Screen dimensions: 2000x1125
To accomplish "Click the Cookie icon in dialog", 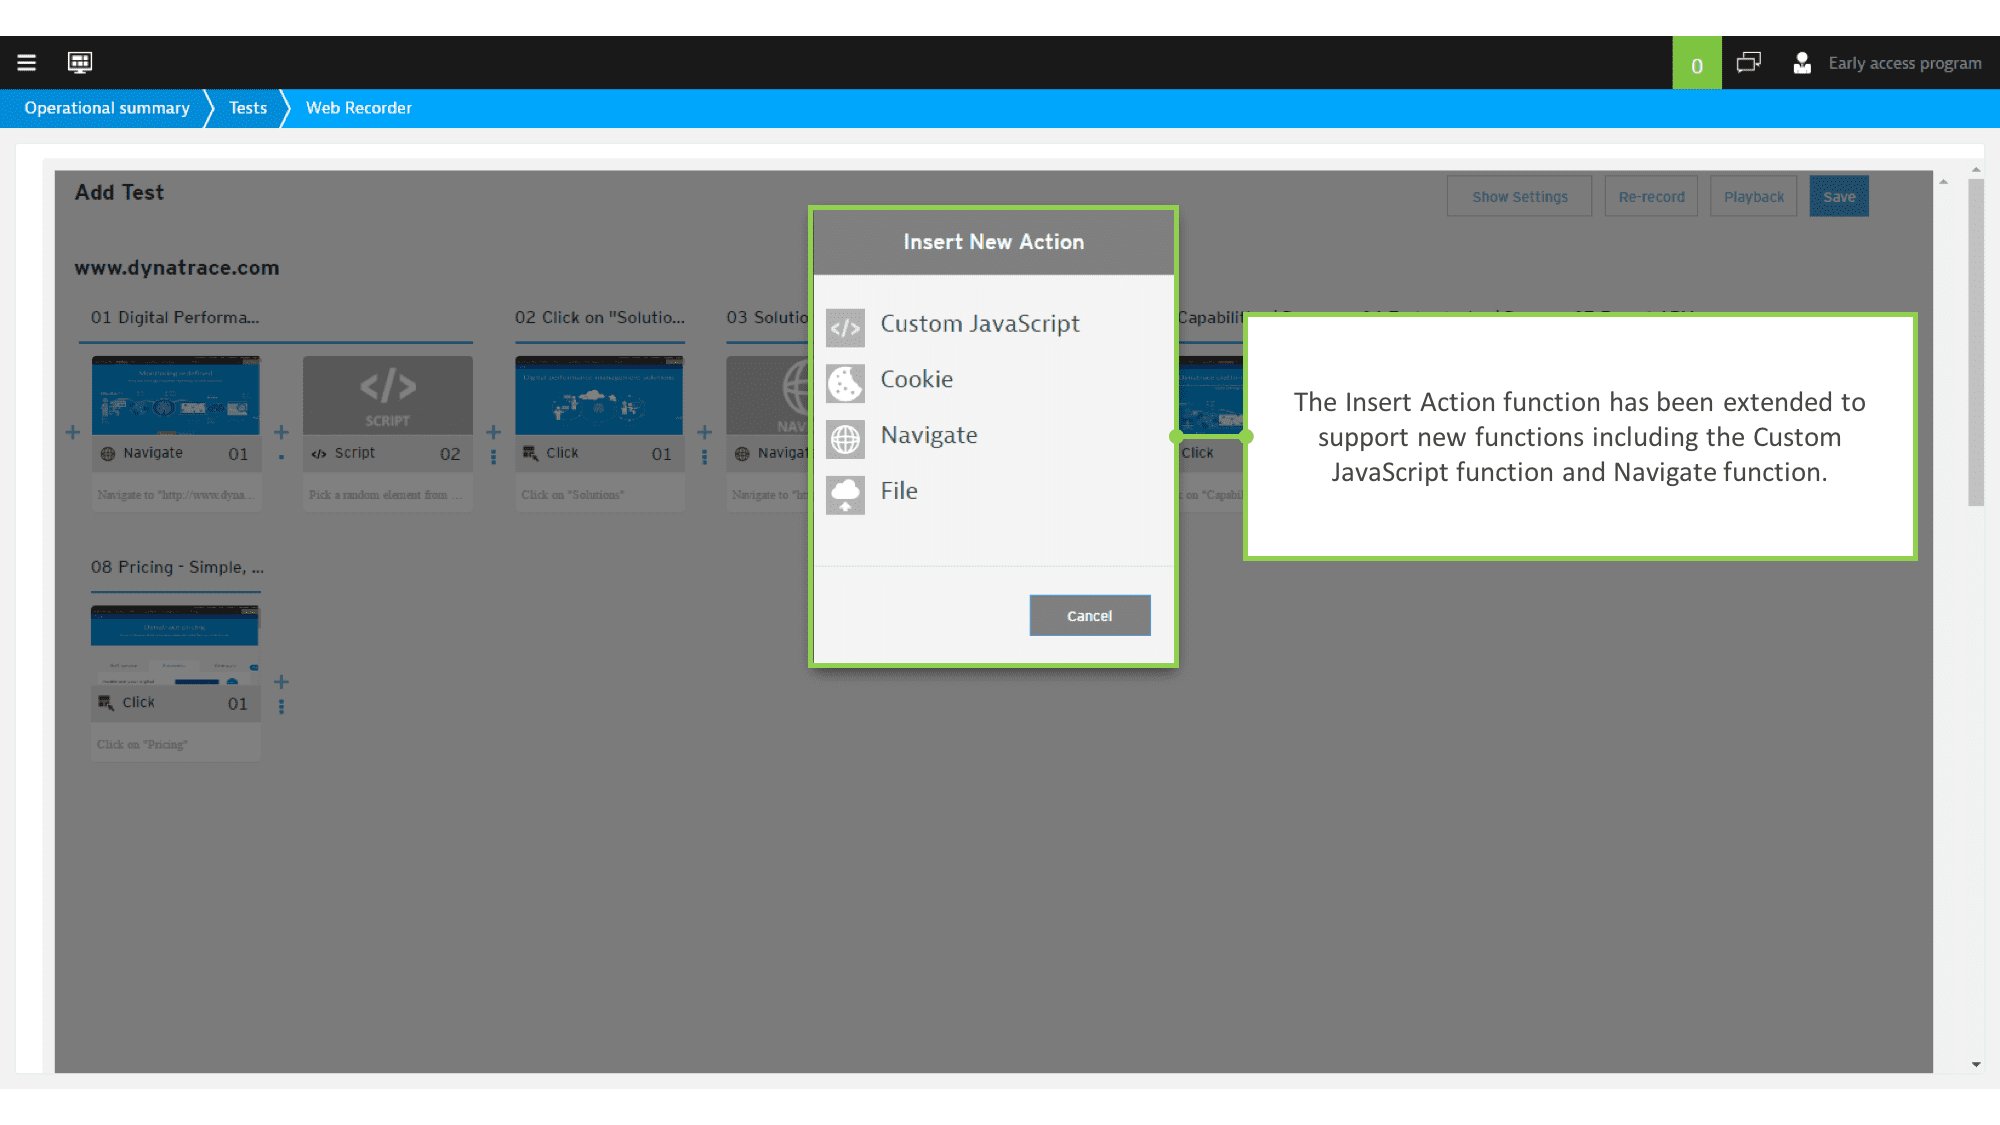I will pyautogui.click(x=845, y=383).
